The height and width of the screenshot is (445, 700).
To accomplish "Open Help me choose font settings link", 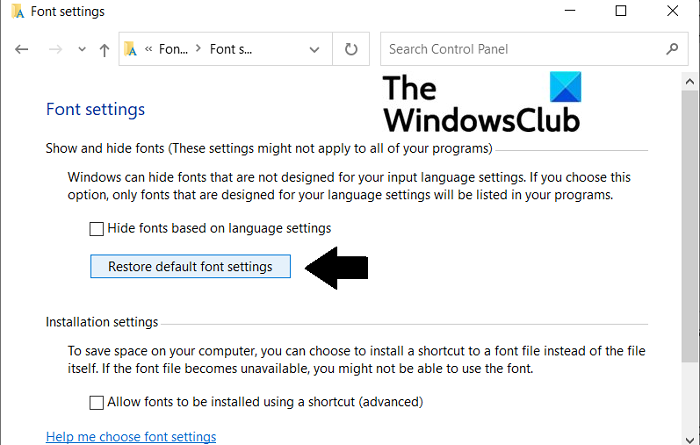I will click(x=131, y=437).
